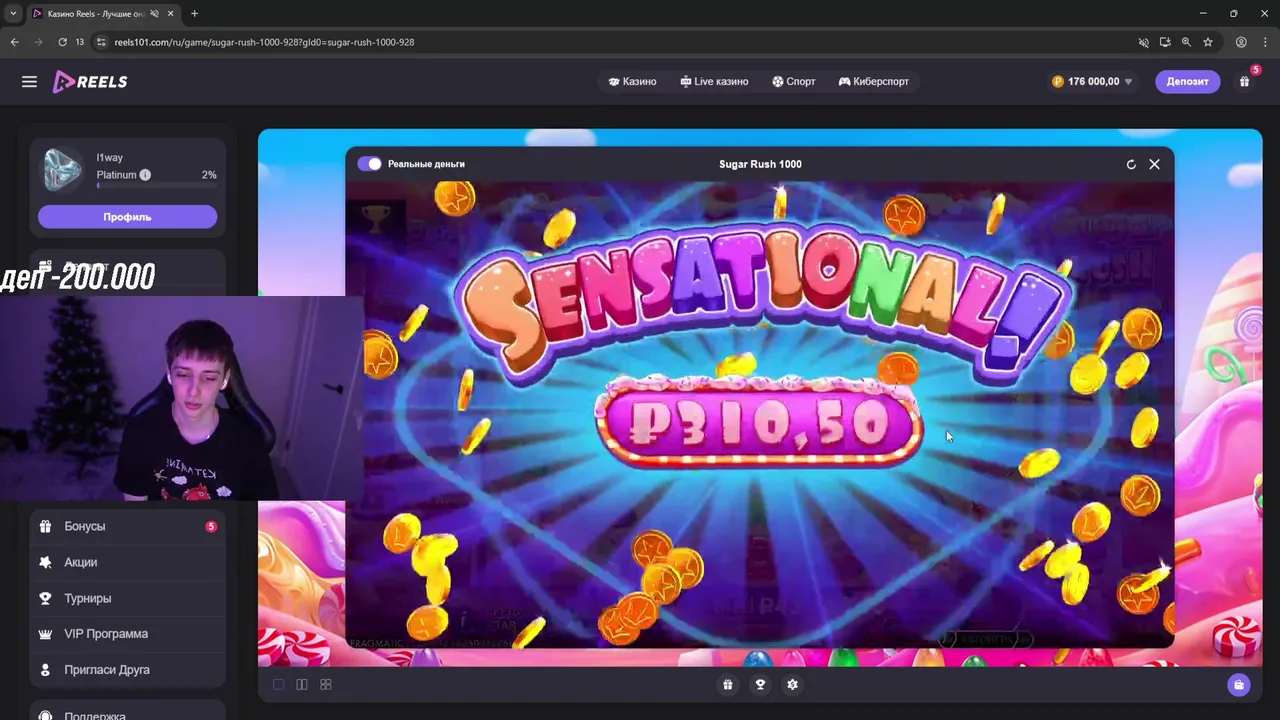Click the Депозит button
Viewport: 1280px width, 720px height.
pos(1187,82)
